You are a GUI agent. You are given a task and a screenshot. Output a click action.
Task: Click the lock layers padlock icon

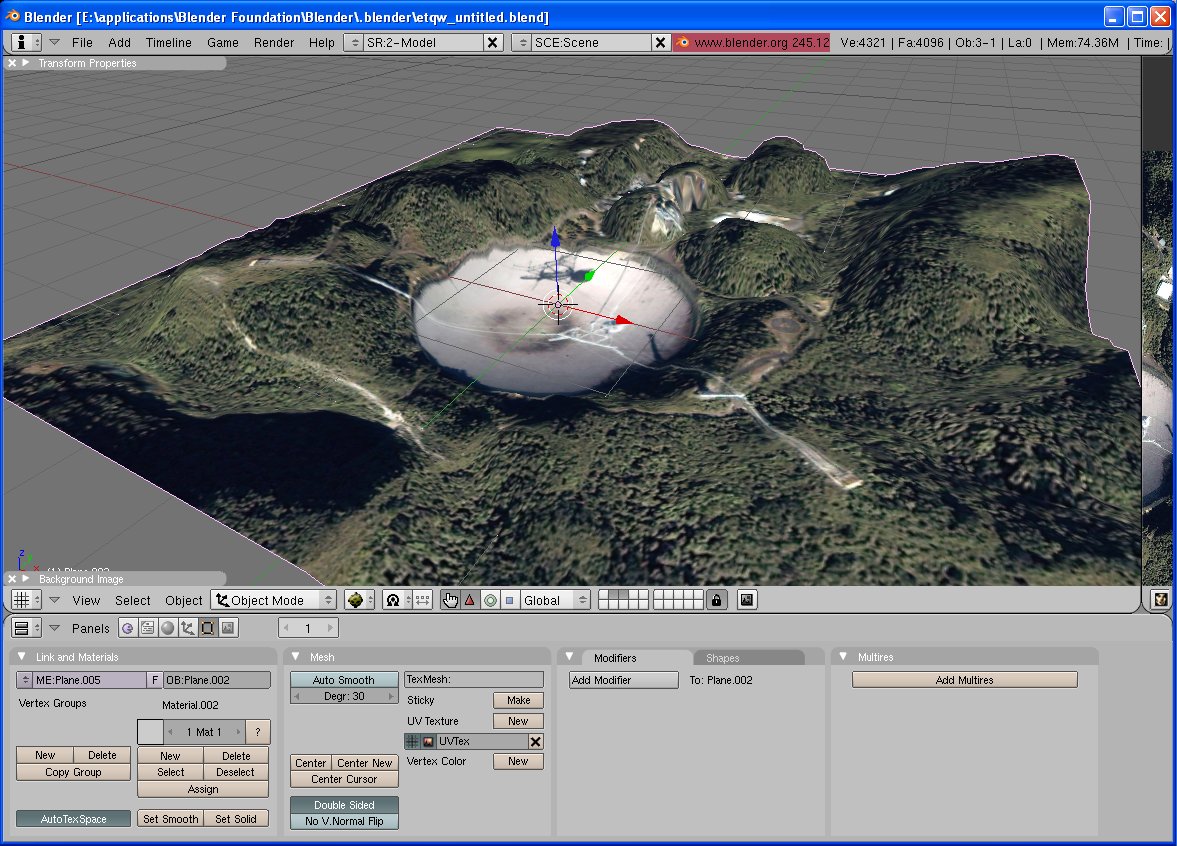pyautogui.click(x=716, y=600)
